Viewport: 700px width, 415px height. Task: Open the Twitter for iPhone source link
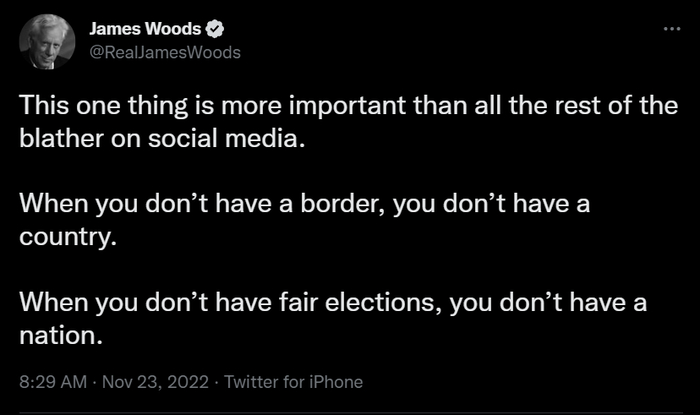[293, 381]
